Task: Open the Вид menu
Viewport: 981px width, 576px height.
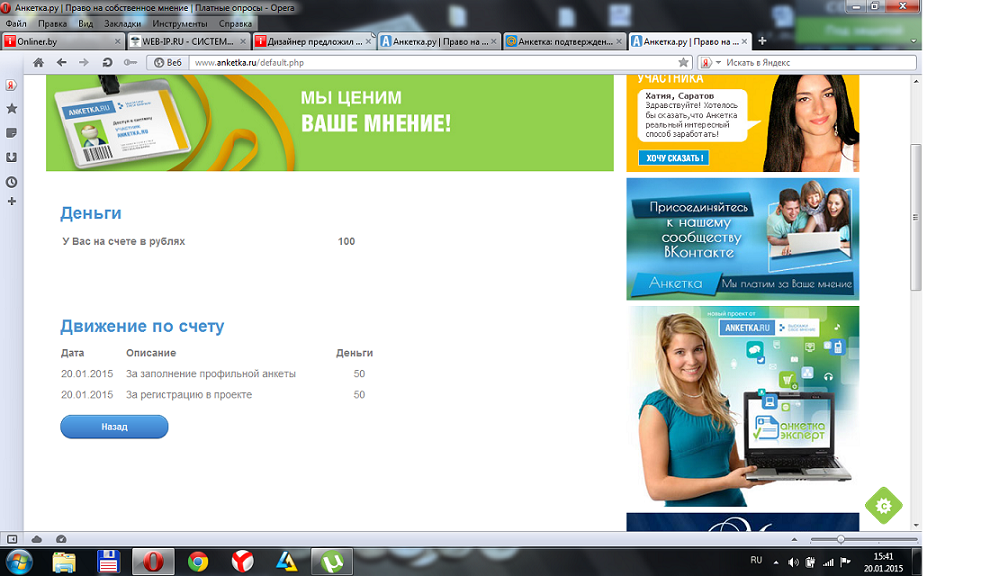Action: point(85,24)
